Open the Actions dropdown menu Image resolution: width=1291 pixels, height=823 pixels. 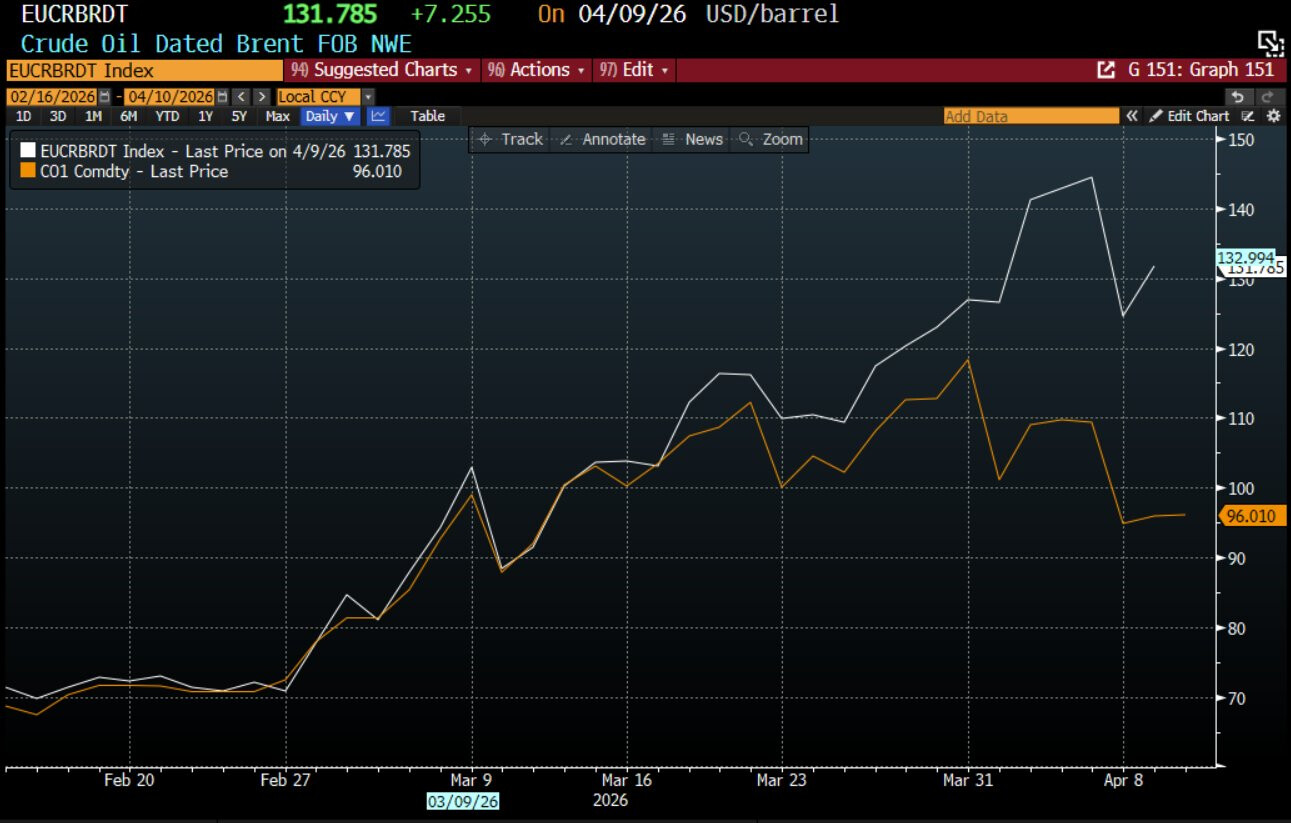click(x=537, y=70)
